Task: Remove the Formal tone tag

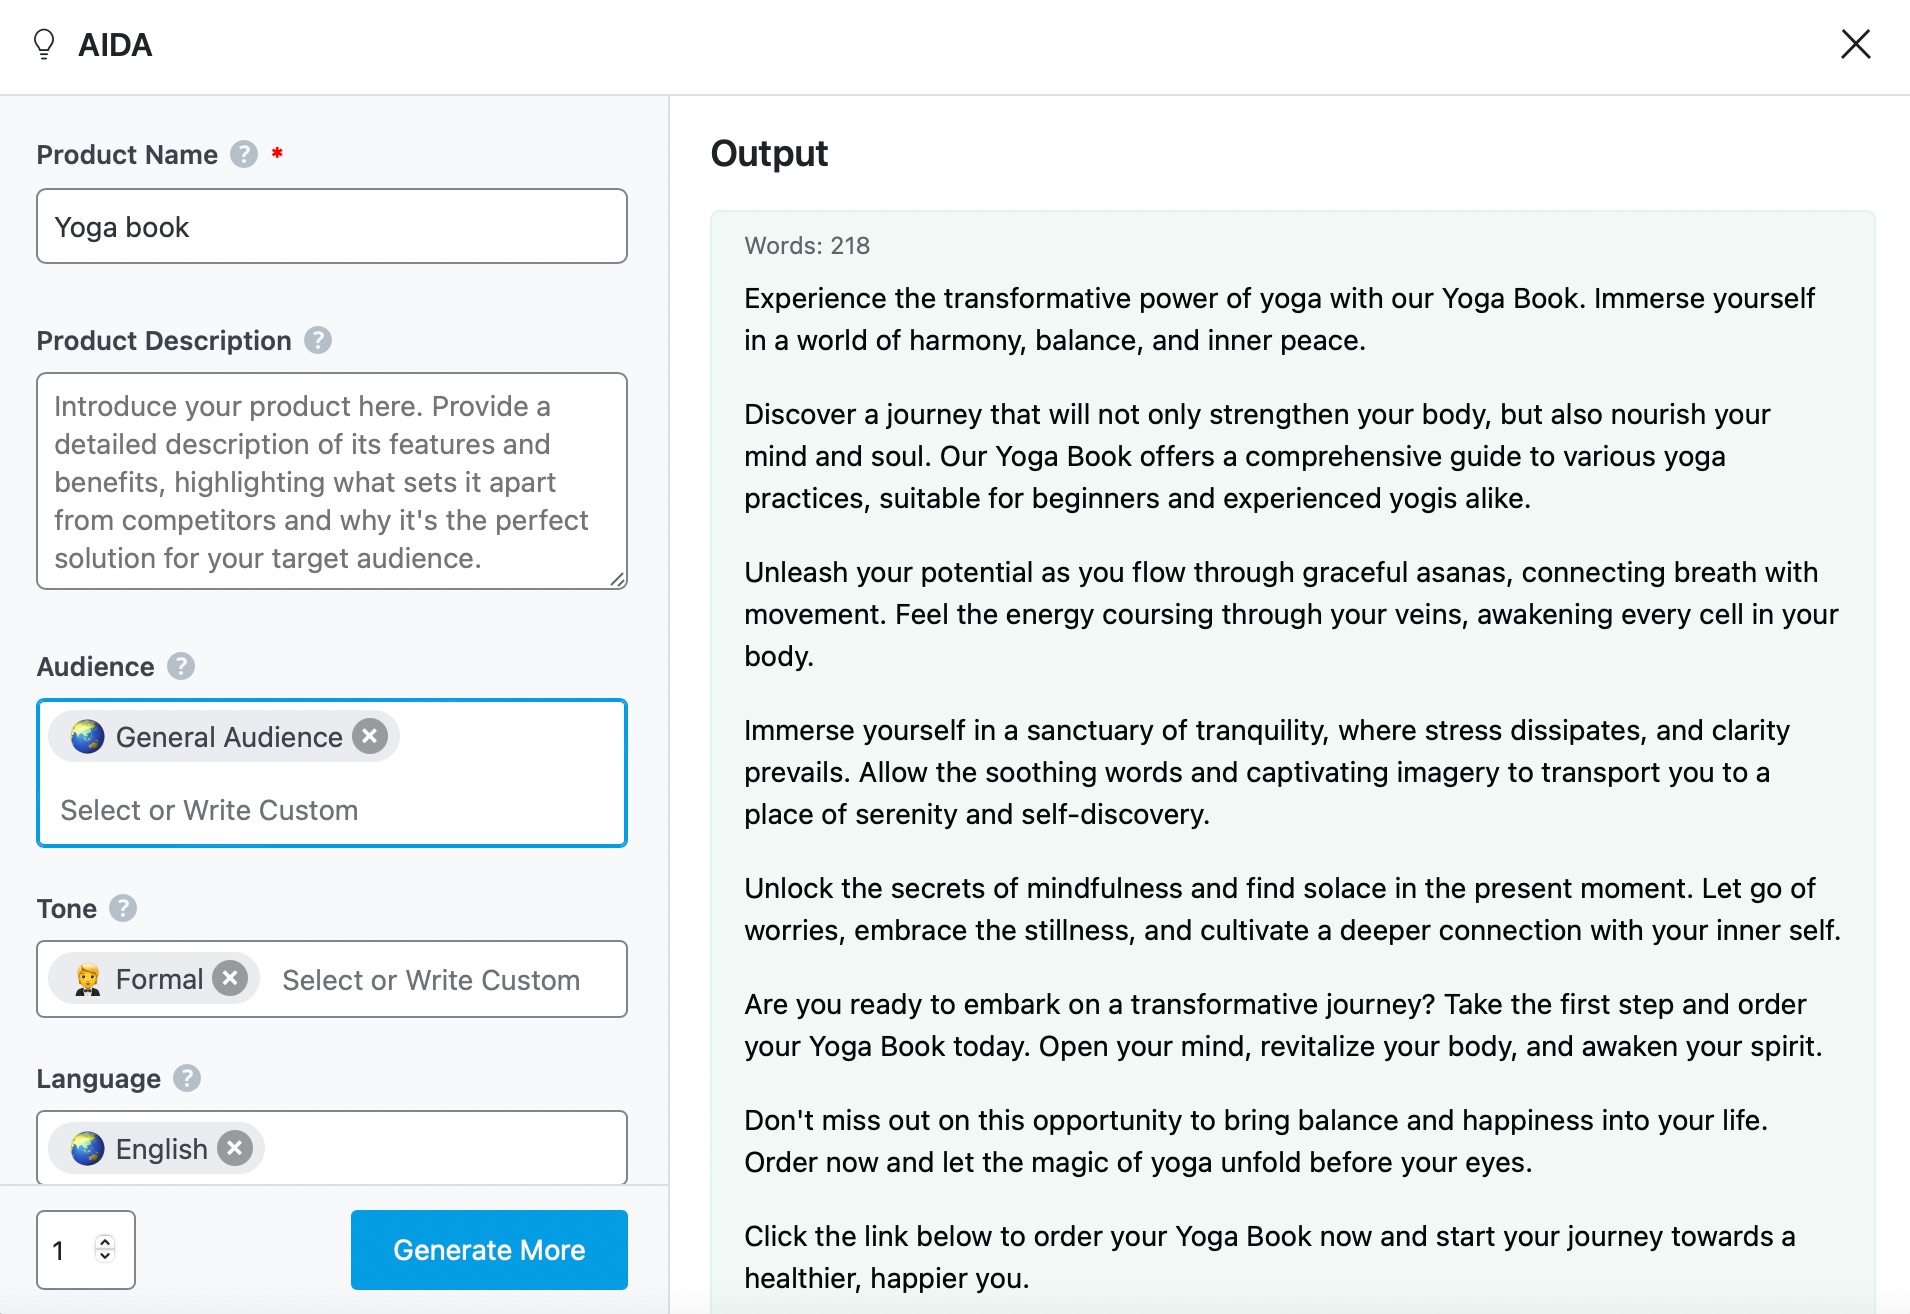Action: [x=230, y=978]
